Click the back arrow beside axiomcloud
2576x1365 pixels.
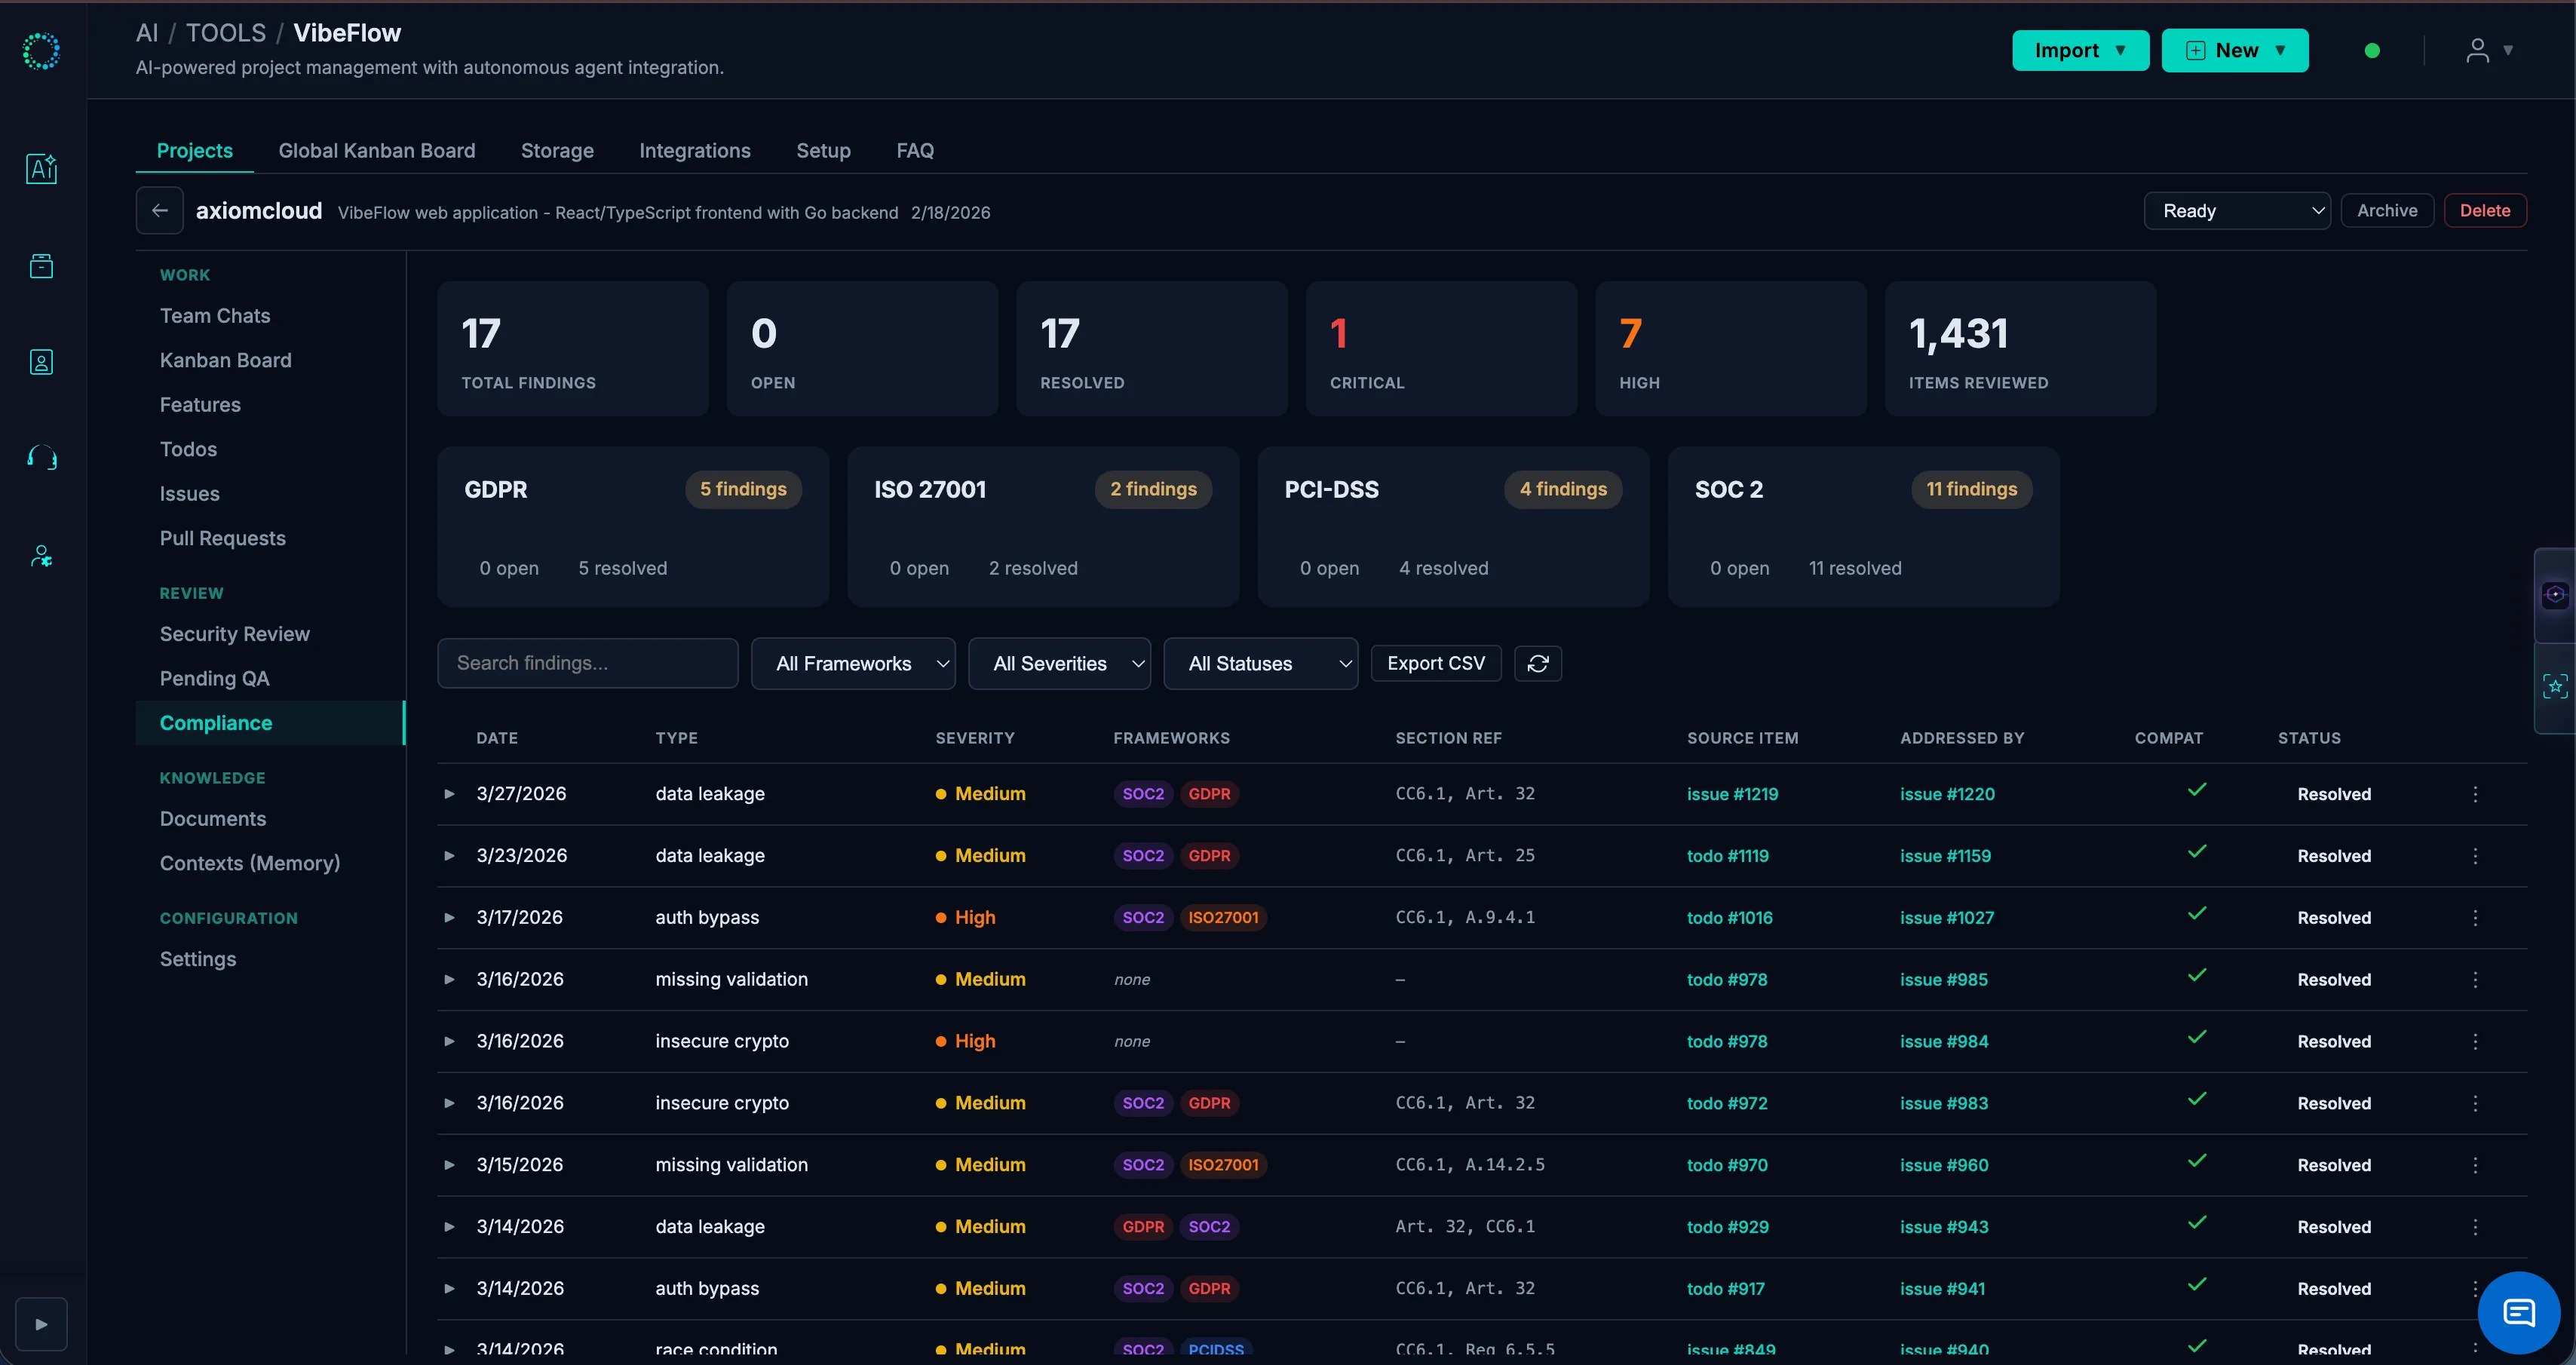(x=160, y=210)
